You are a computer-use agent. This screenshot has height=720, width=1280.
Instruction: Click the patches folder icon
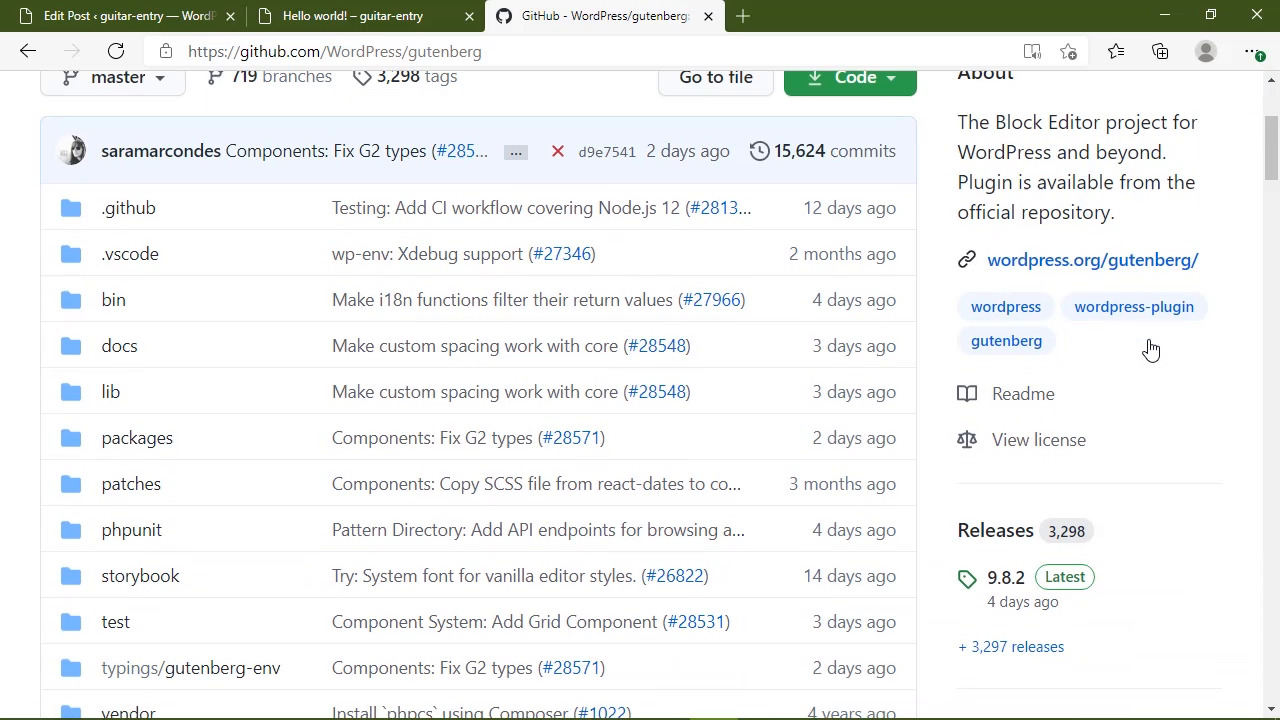pos(70,484)
